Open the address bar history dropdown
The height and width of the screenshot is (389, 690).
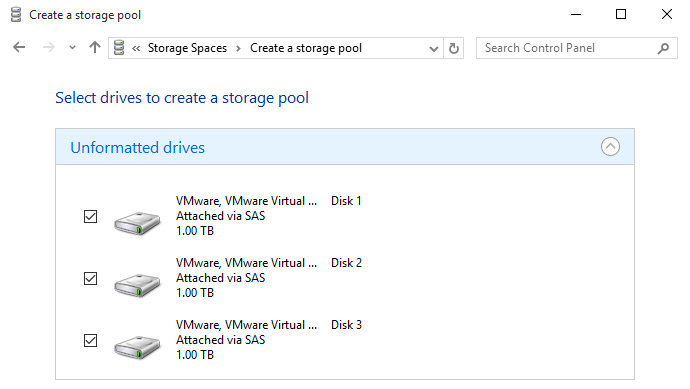(433, 48)
